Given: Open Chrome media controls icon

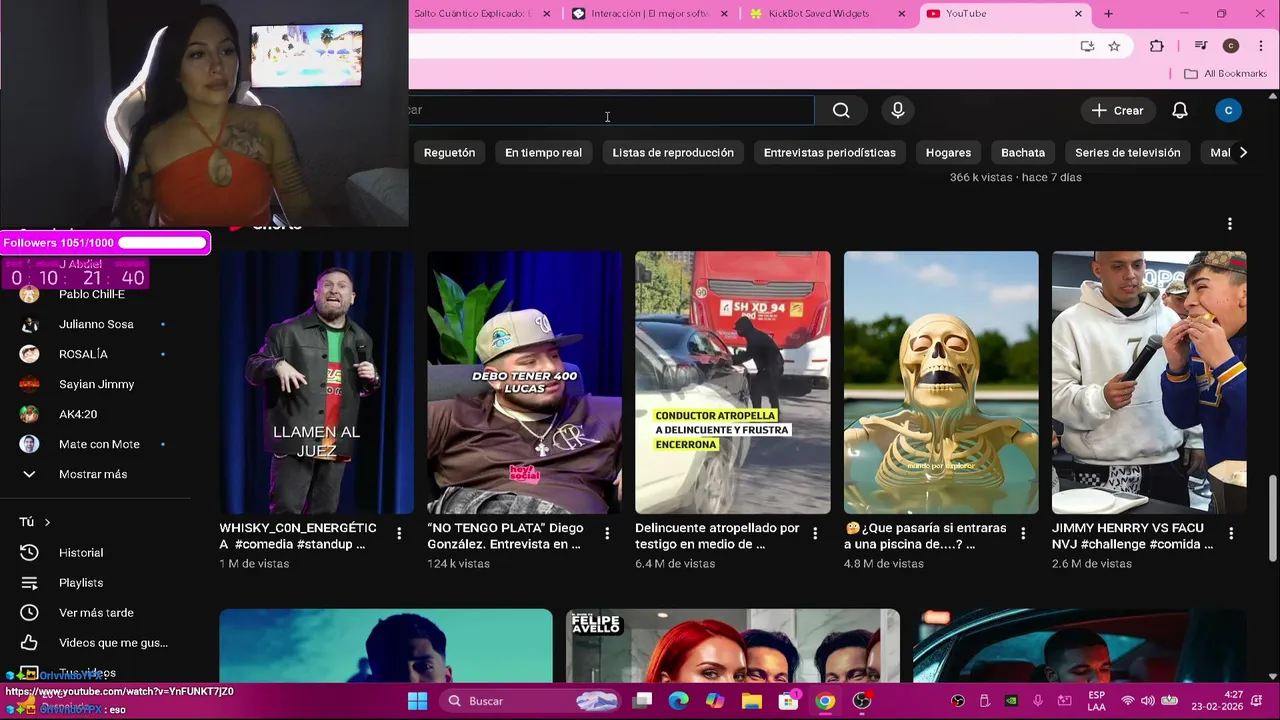Looking at the screenshot, I should click(1201, 46).
